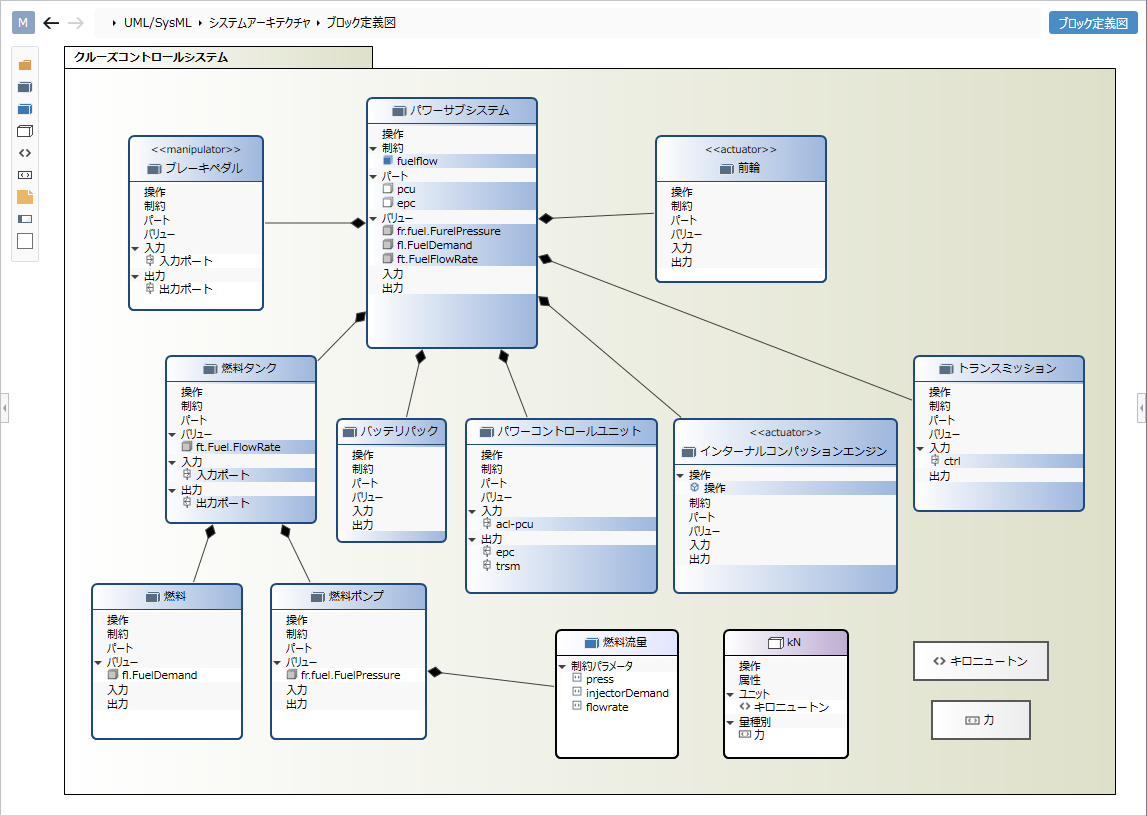Select the バッテリパック block title
1147x816 pixels.
[x=399, y=431]
